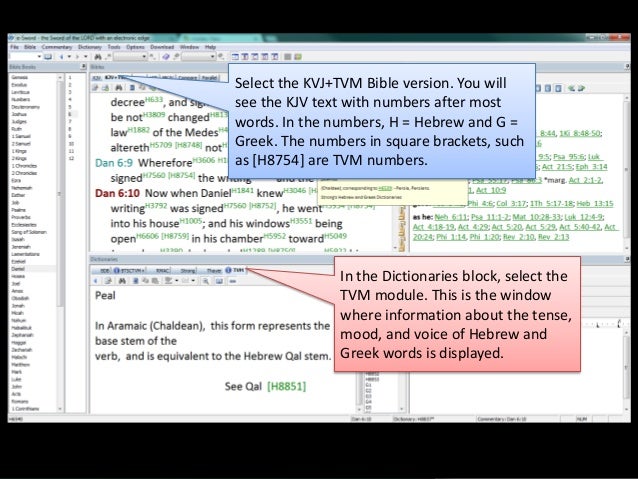Switch to the KJV Bible tab
638x479 pixels.
coord(96,78)
